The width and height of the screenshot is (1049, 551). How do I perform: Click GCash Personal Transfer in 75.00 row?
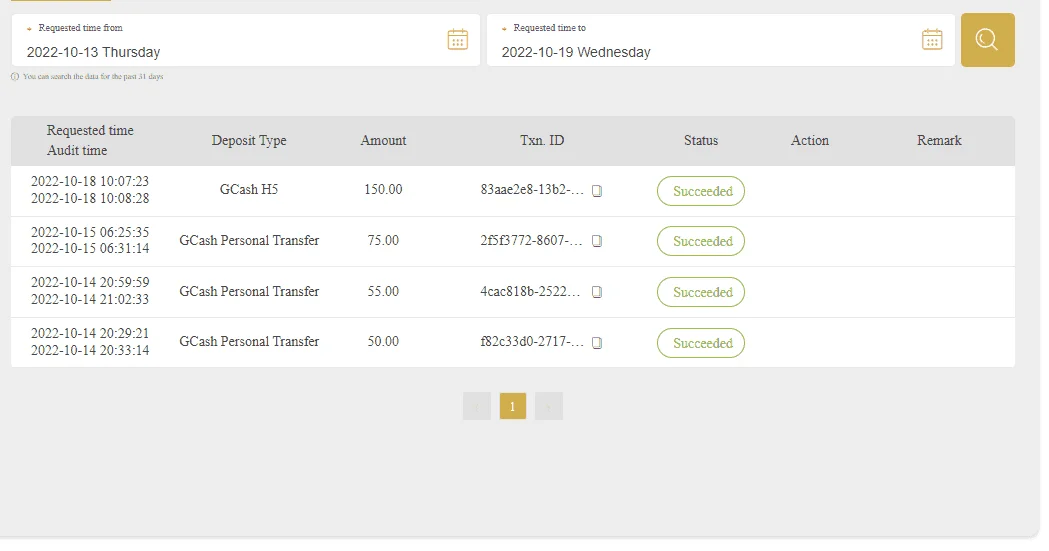(249, 240)
